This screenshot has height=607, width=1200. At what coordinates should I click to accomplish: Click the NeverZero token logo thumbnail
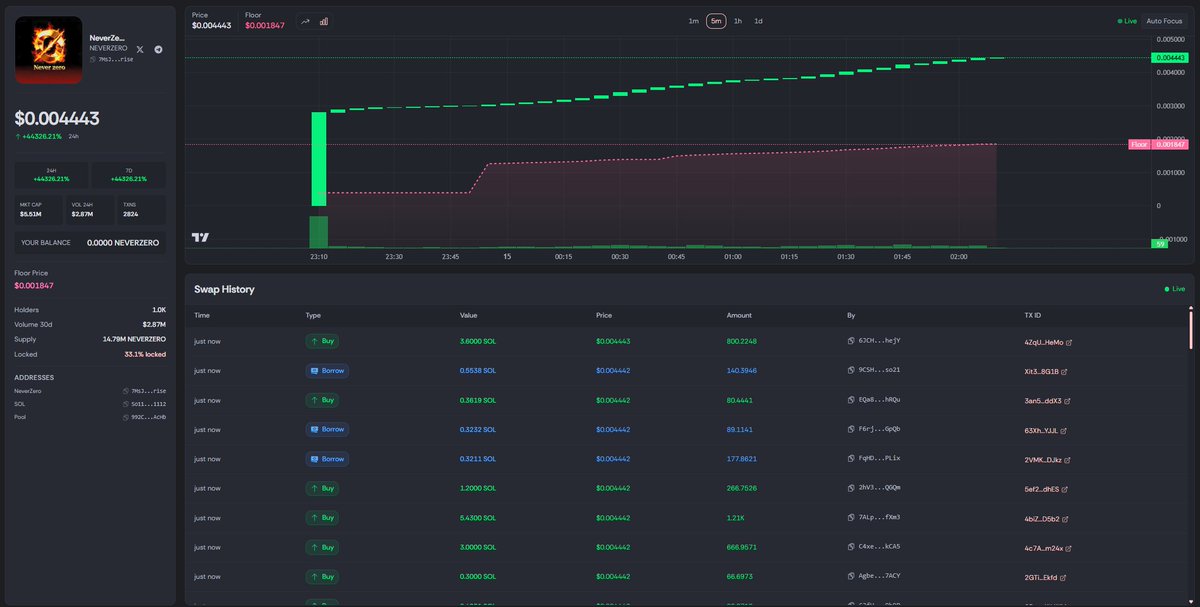click(49, 50)
